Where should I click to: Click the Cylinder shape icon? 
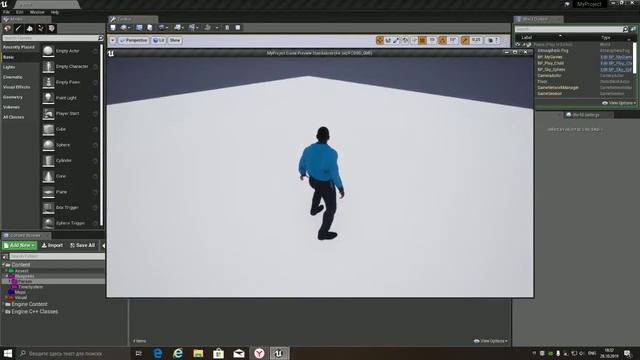coord(48,160)
